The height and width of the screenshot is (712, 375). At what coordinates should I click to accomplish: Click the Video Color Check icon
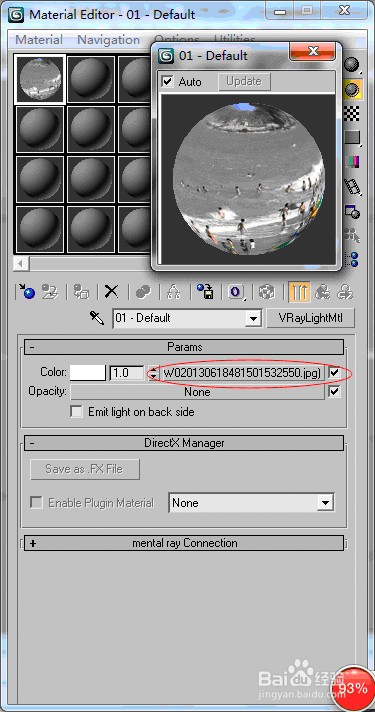pos(352,161)
